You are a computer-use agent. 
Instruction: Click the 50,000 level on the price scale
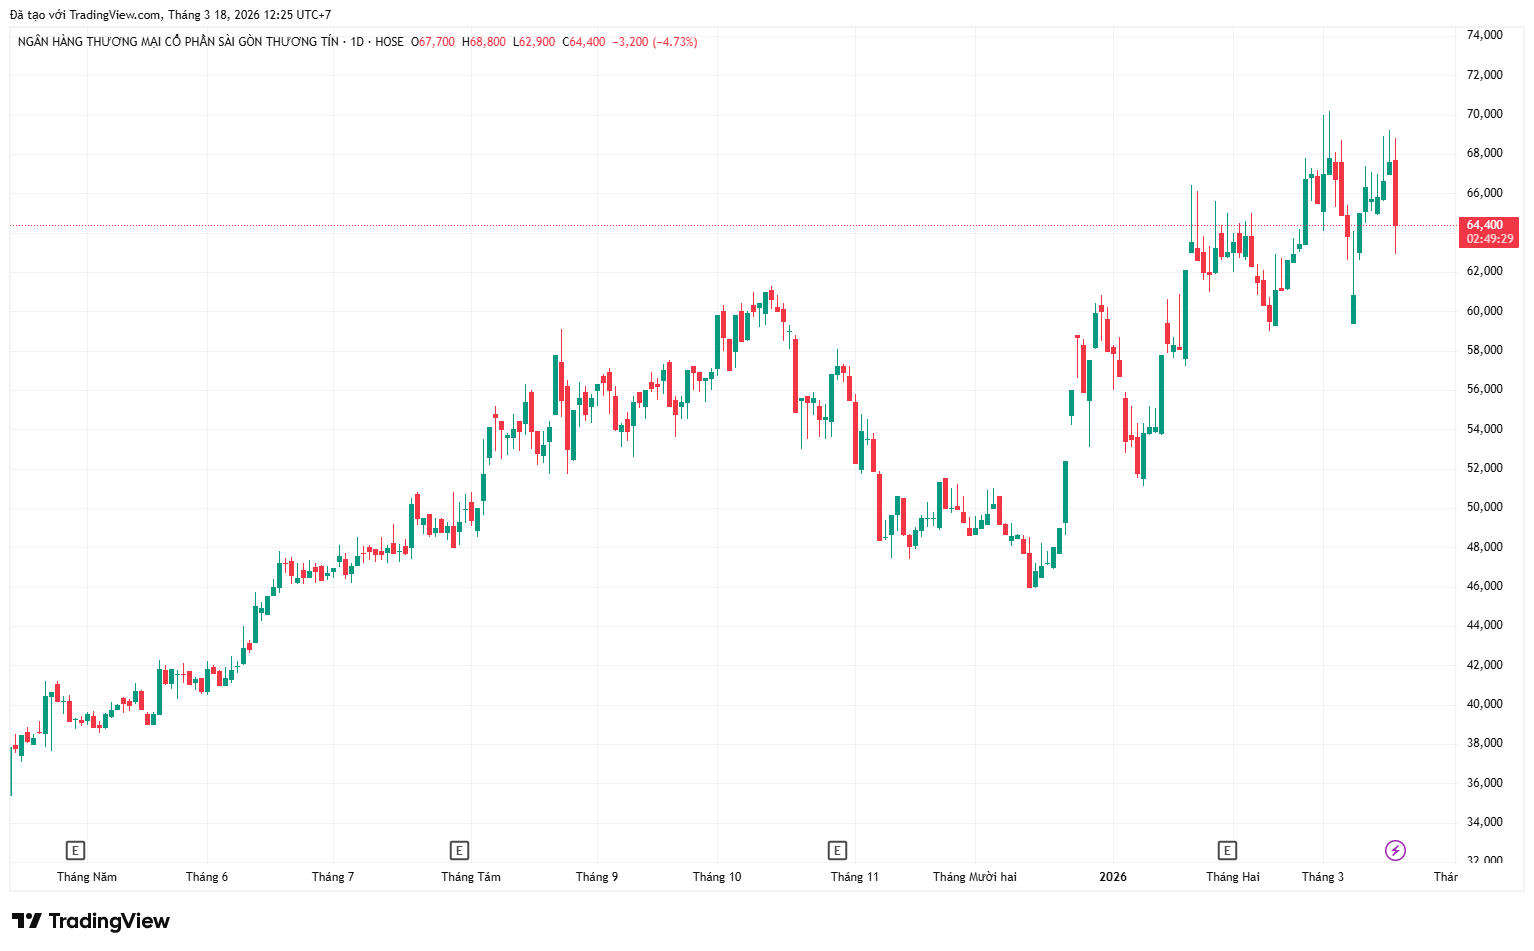click(x=1484, y=507)
